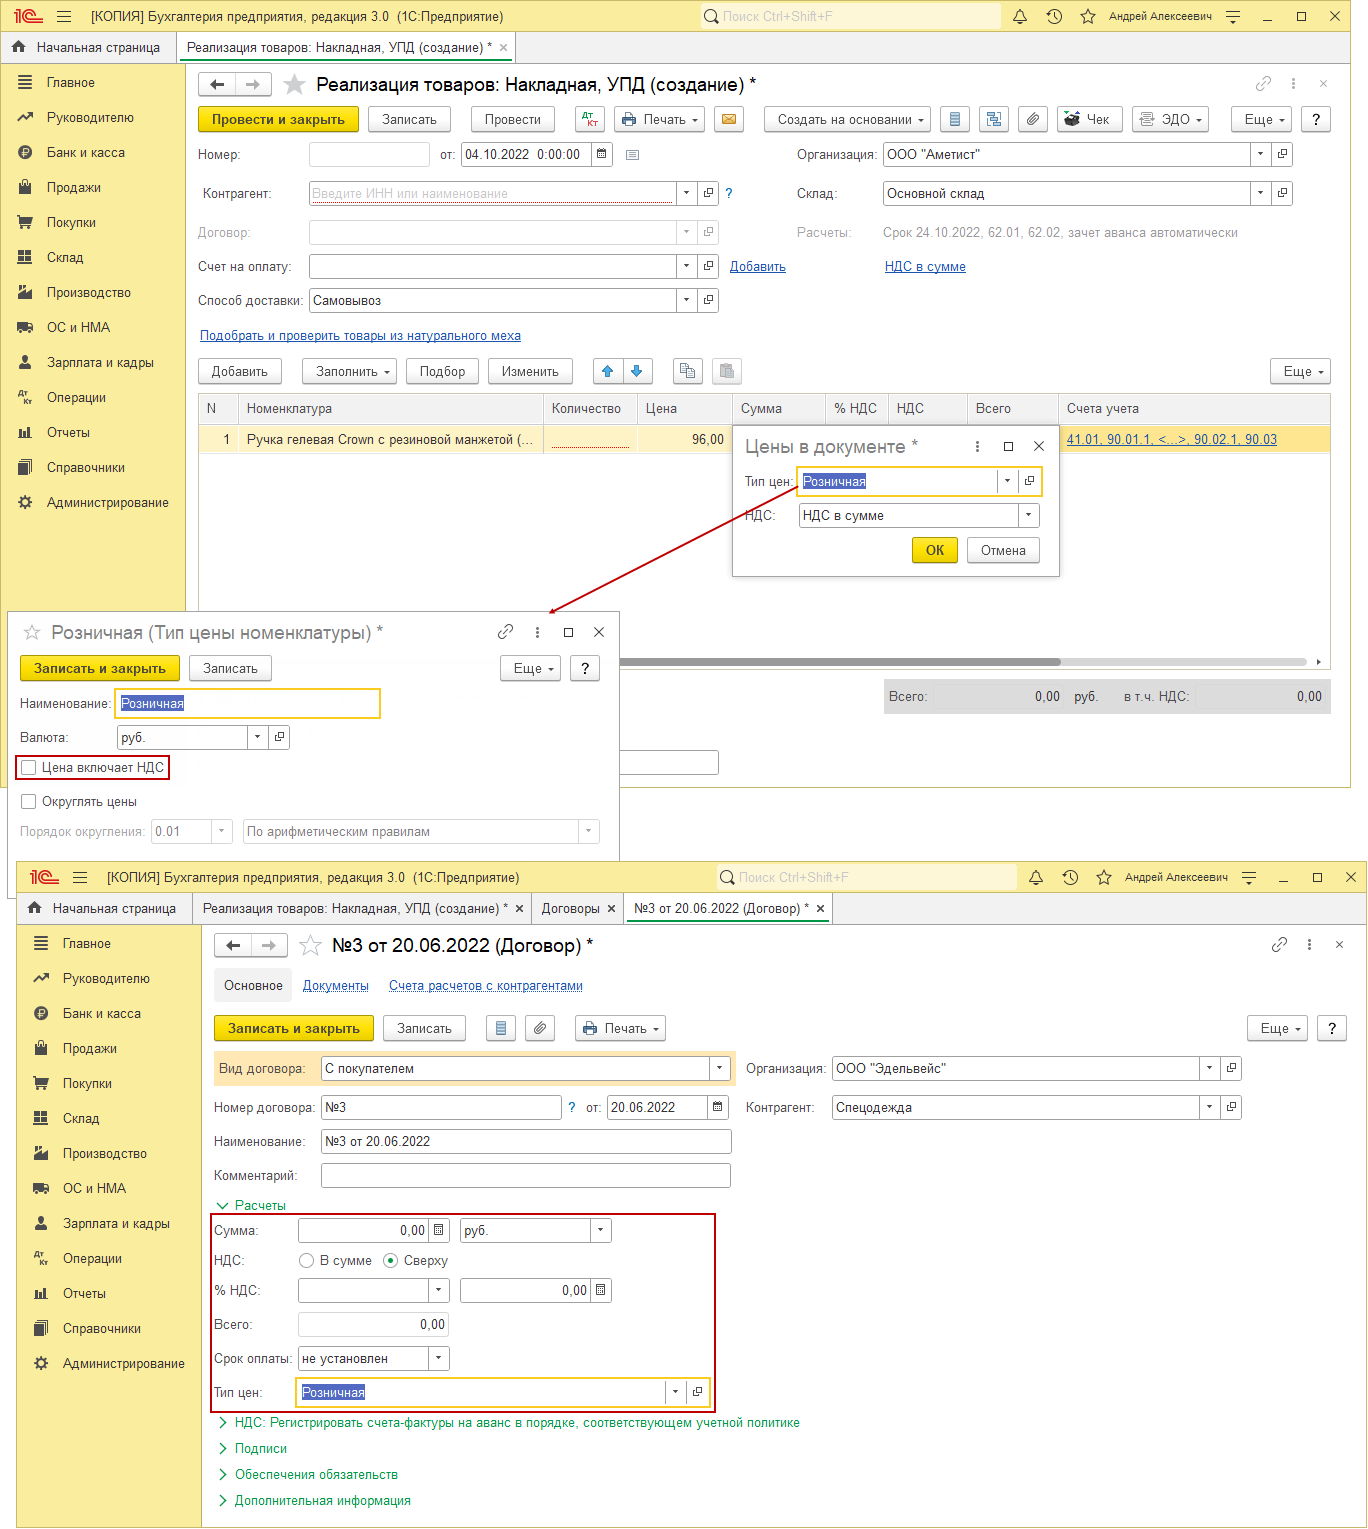The image size is (1368, 1529).
Task: Open the paperclip attachments in the contract form
Action: click(x=540, y=1028)
